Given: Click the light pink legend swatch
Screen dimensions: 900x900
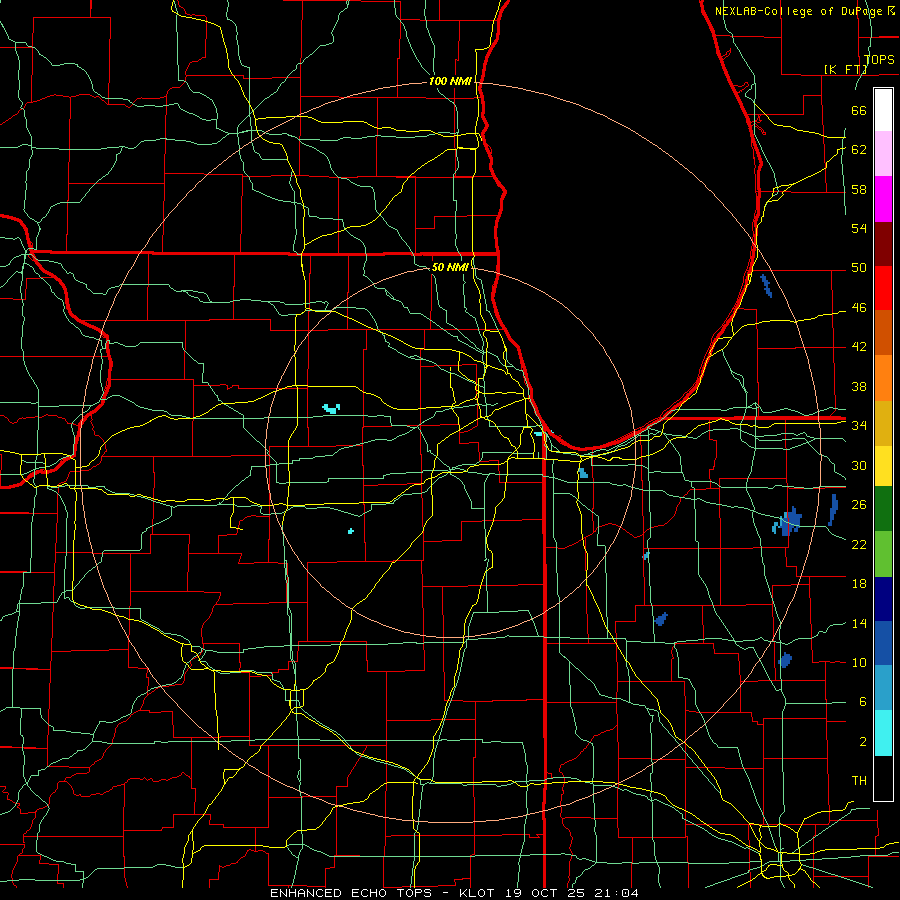Looking at the screenshot, I should point(883,154).
